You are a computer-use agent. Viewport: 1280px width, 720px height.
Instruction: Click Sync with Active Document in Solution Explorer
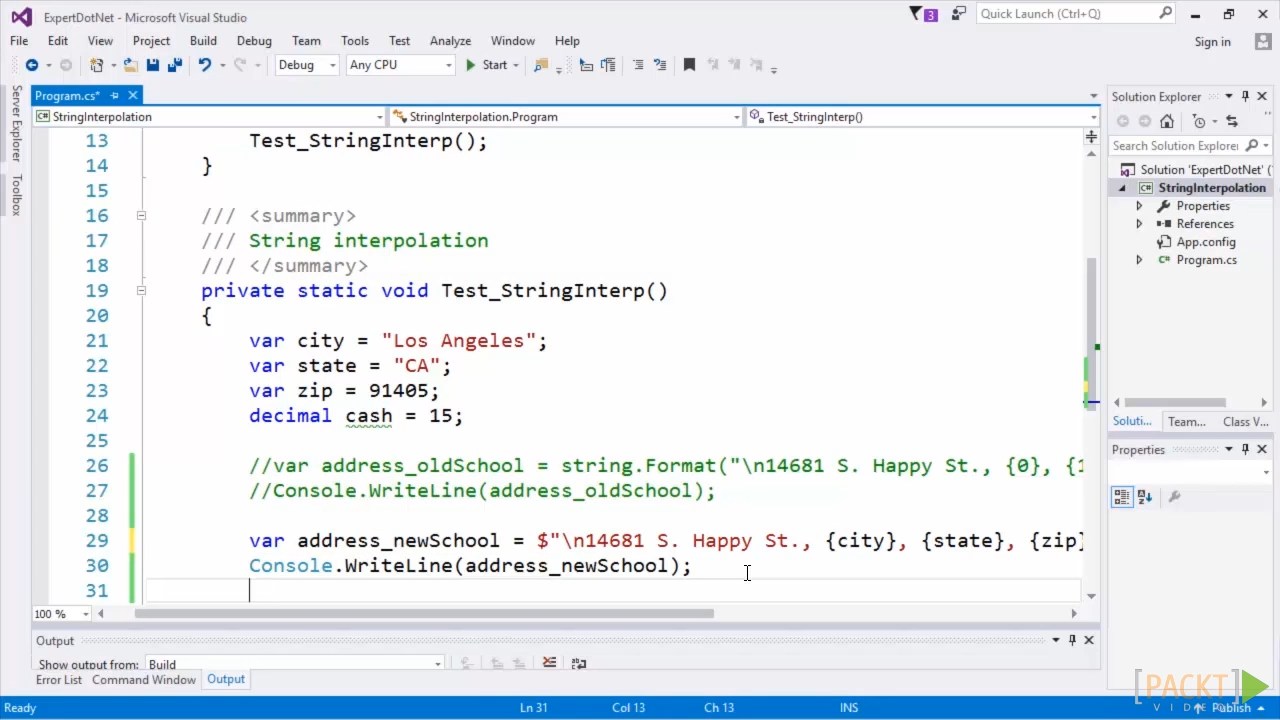point(1232,121)
